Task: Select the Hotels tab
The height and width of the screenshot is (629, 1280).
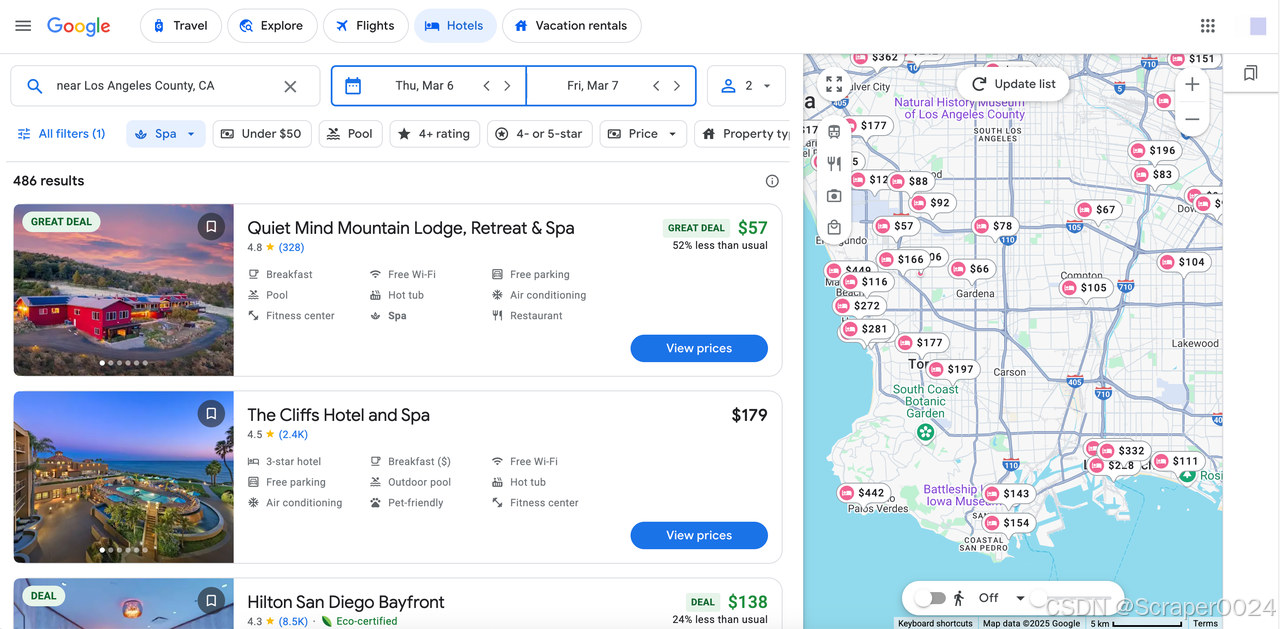Action: click(454, 26)
